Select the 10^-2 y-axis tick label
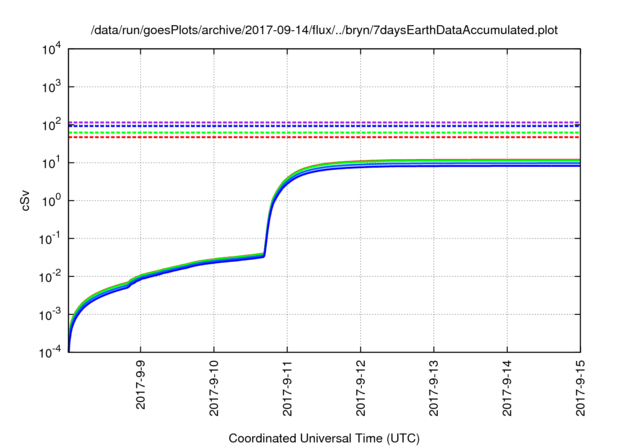Viewport: 640px width, 448px height. [x=50, y=277]
